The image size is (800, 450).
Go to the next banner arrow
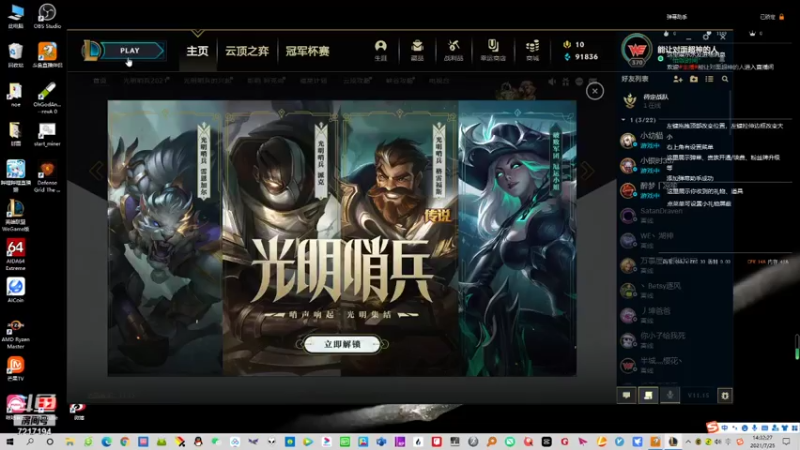(x=587, y=171)
